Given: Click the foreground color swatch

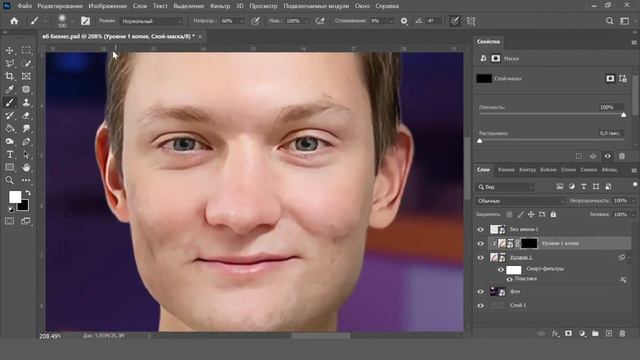Looking at the screenshot, I should tap(15, 197).
